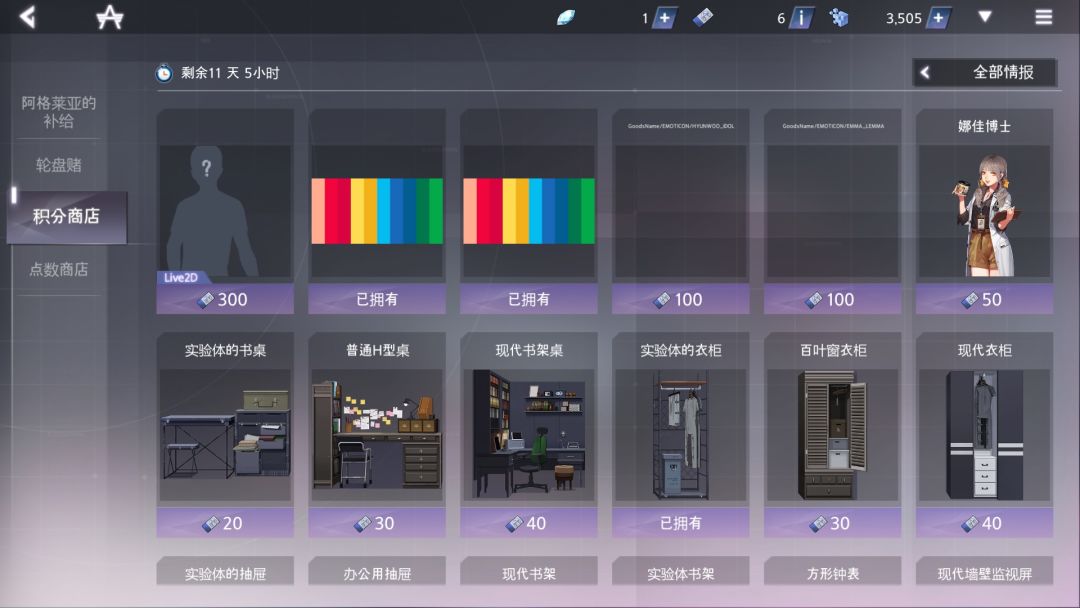Screen dimensions: 1080x608
Task: Select 点数商店 tab
Action: tap(59, 269)
